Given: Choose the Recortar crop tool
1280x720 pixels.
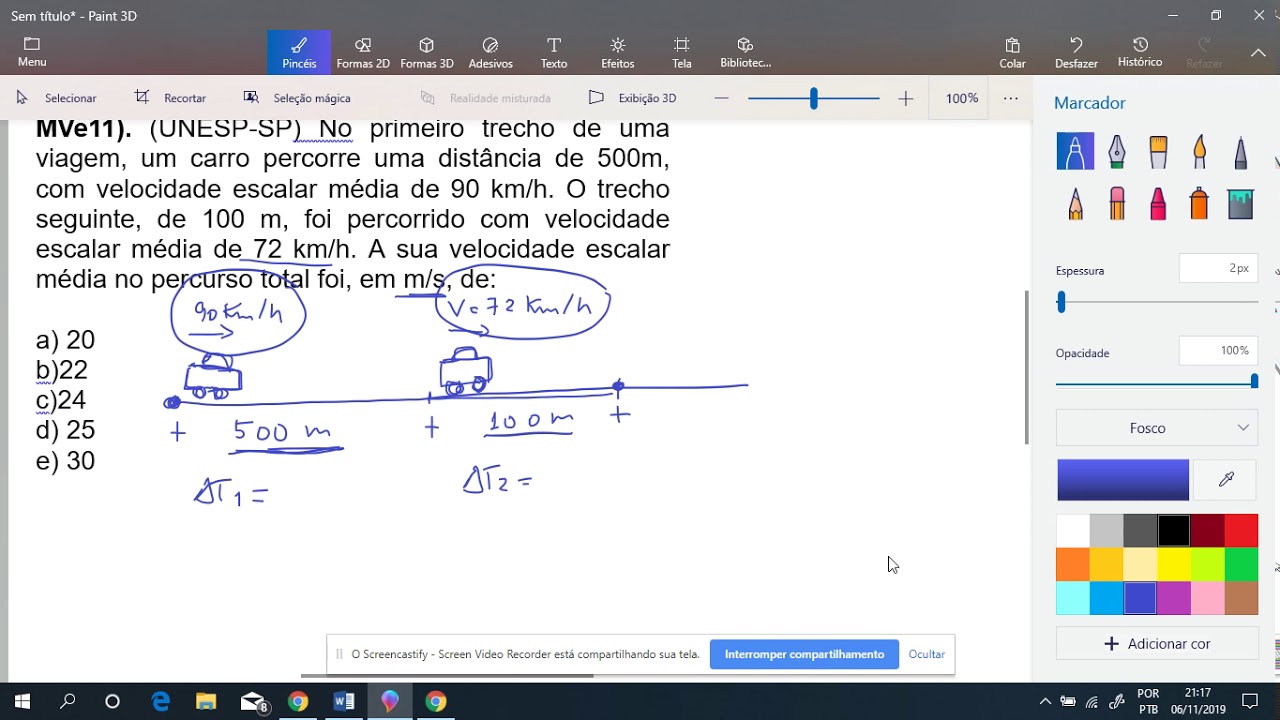Looking at the screenshot, I should [170, 98].
